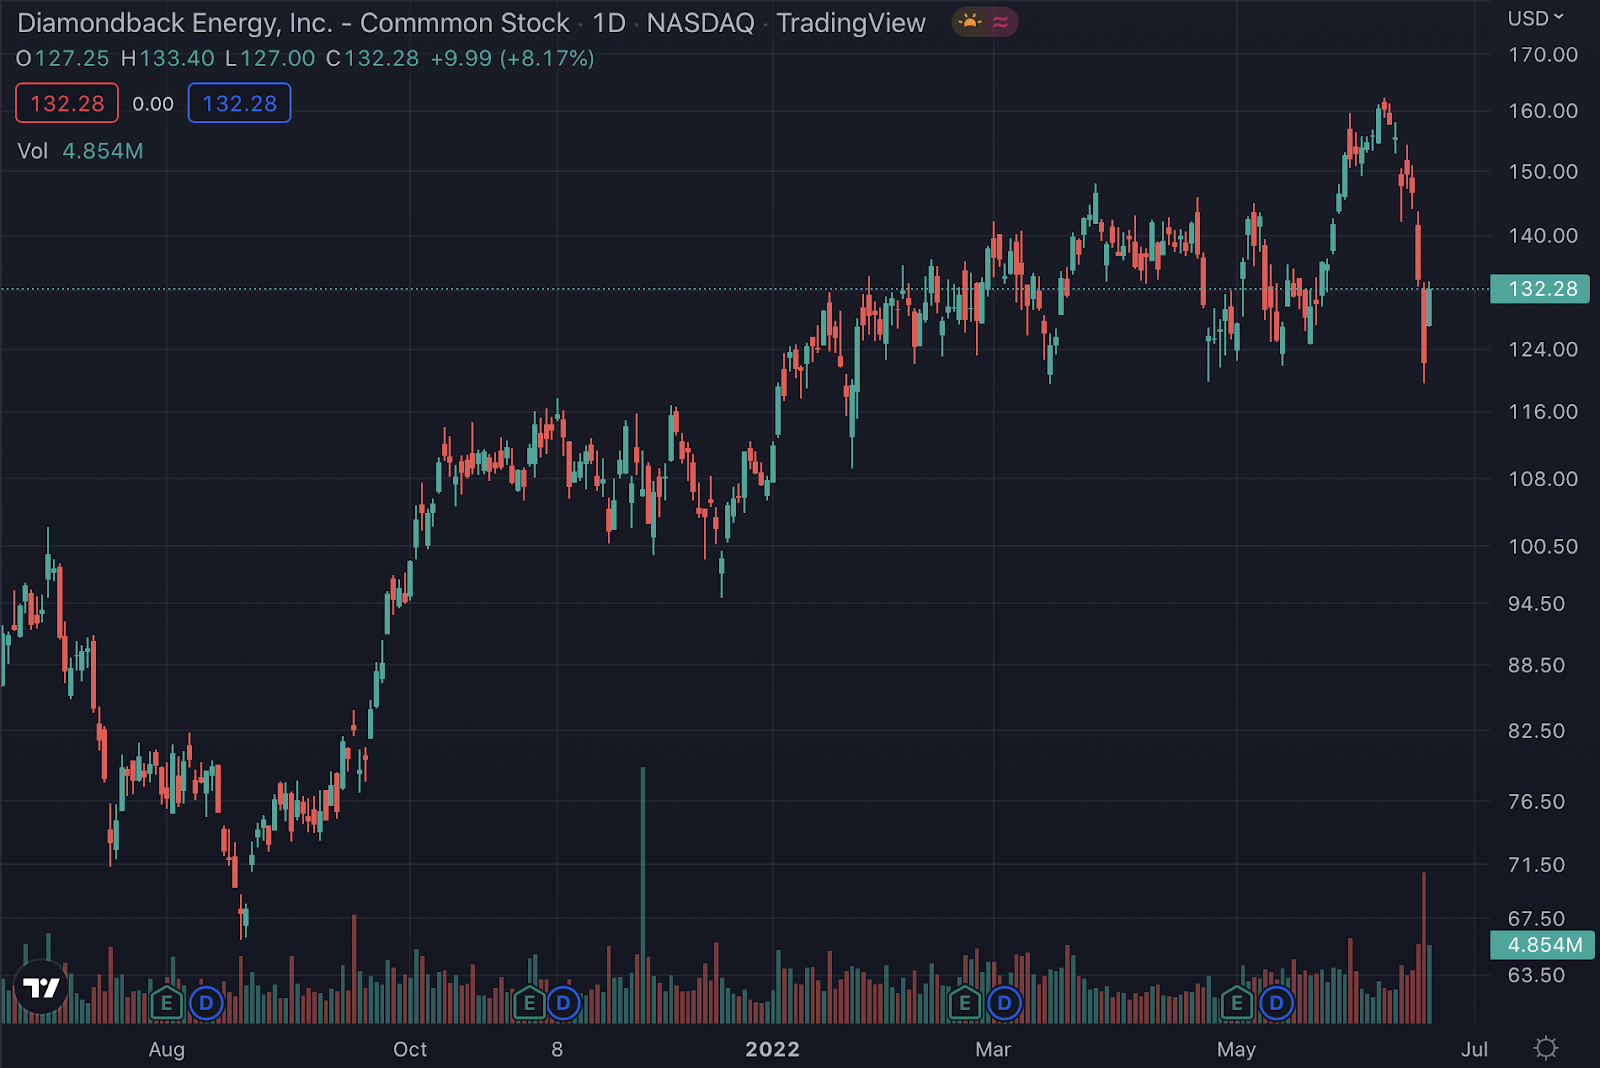Click the 71.50 price axis label
1600x1068 pixels.
click(1537, 865)
